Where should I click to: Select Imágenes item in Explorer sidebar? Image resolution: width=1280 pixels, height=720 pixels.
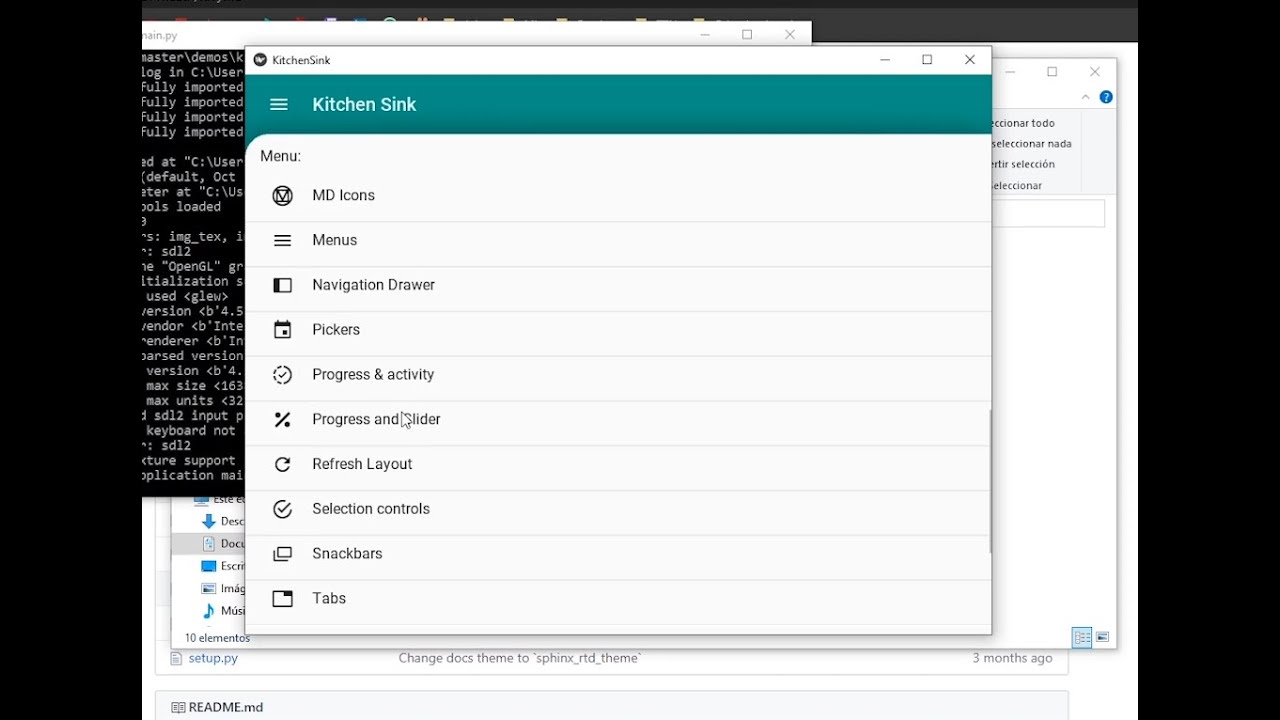tap(222, 588)
